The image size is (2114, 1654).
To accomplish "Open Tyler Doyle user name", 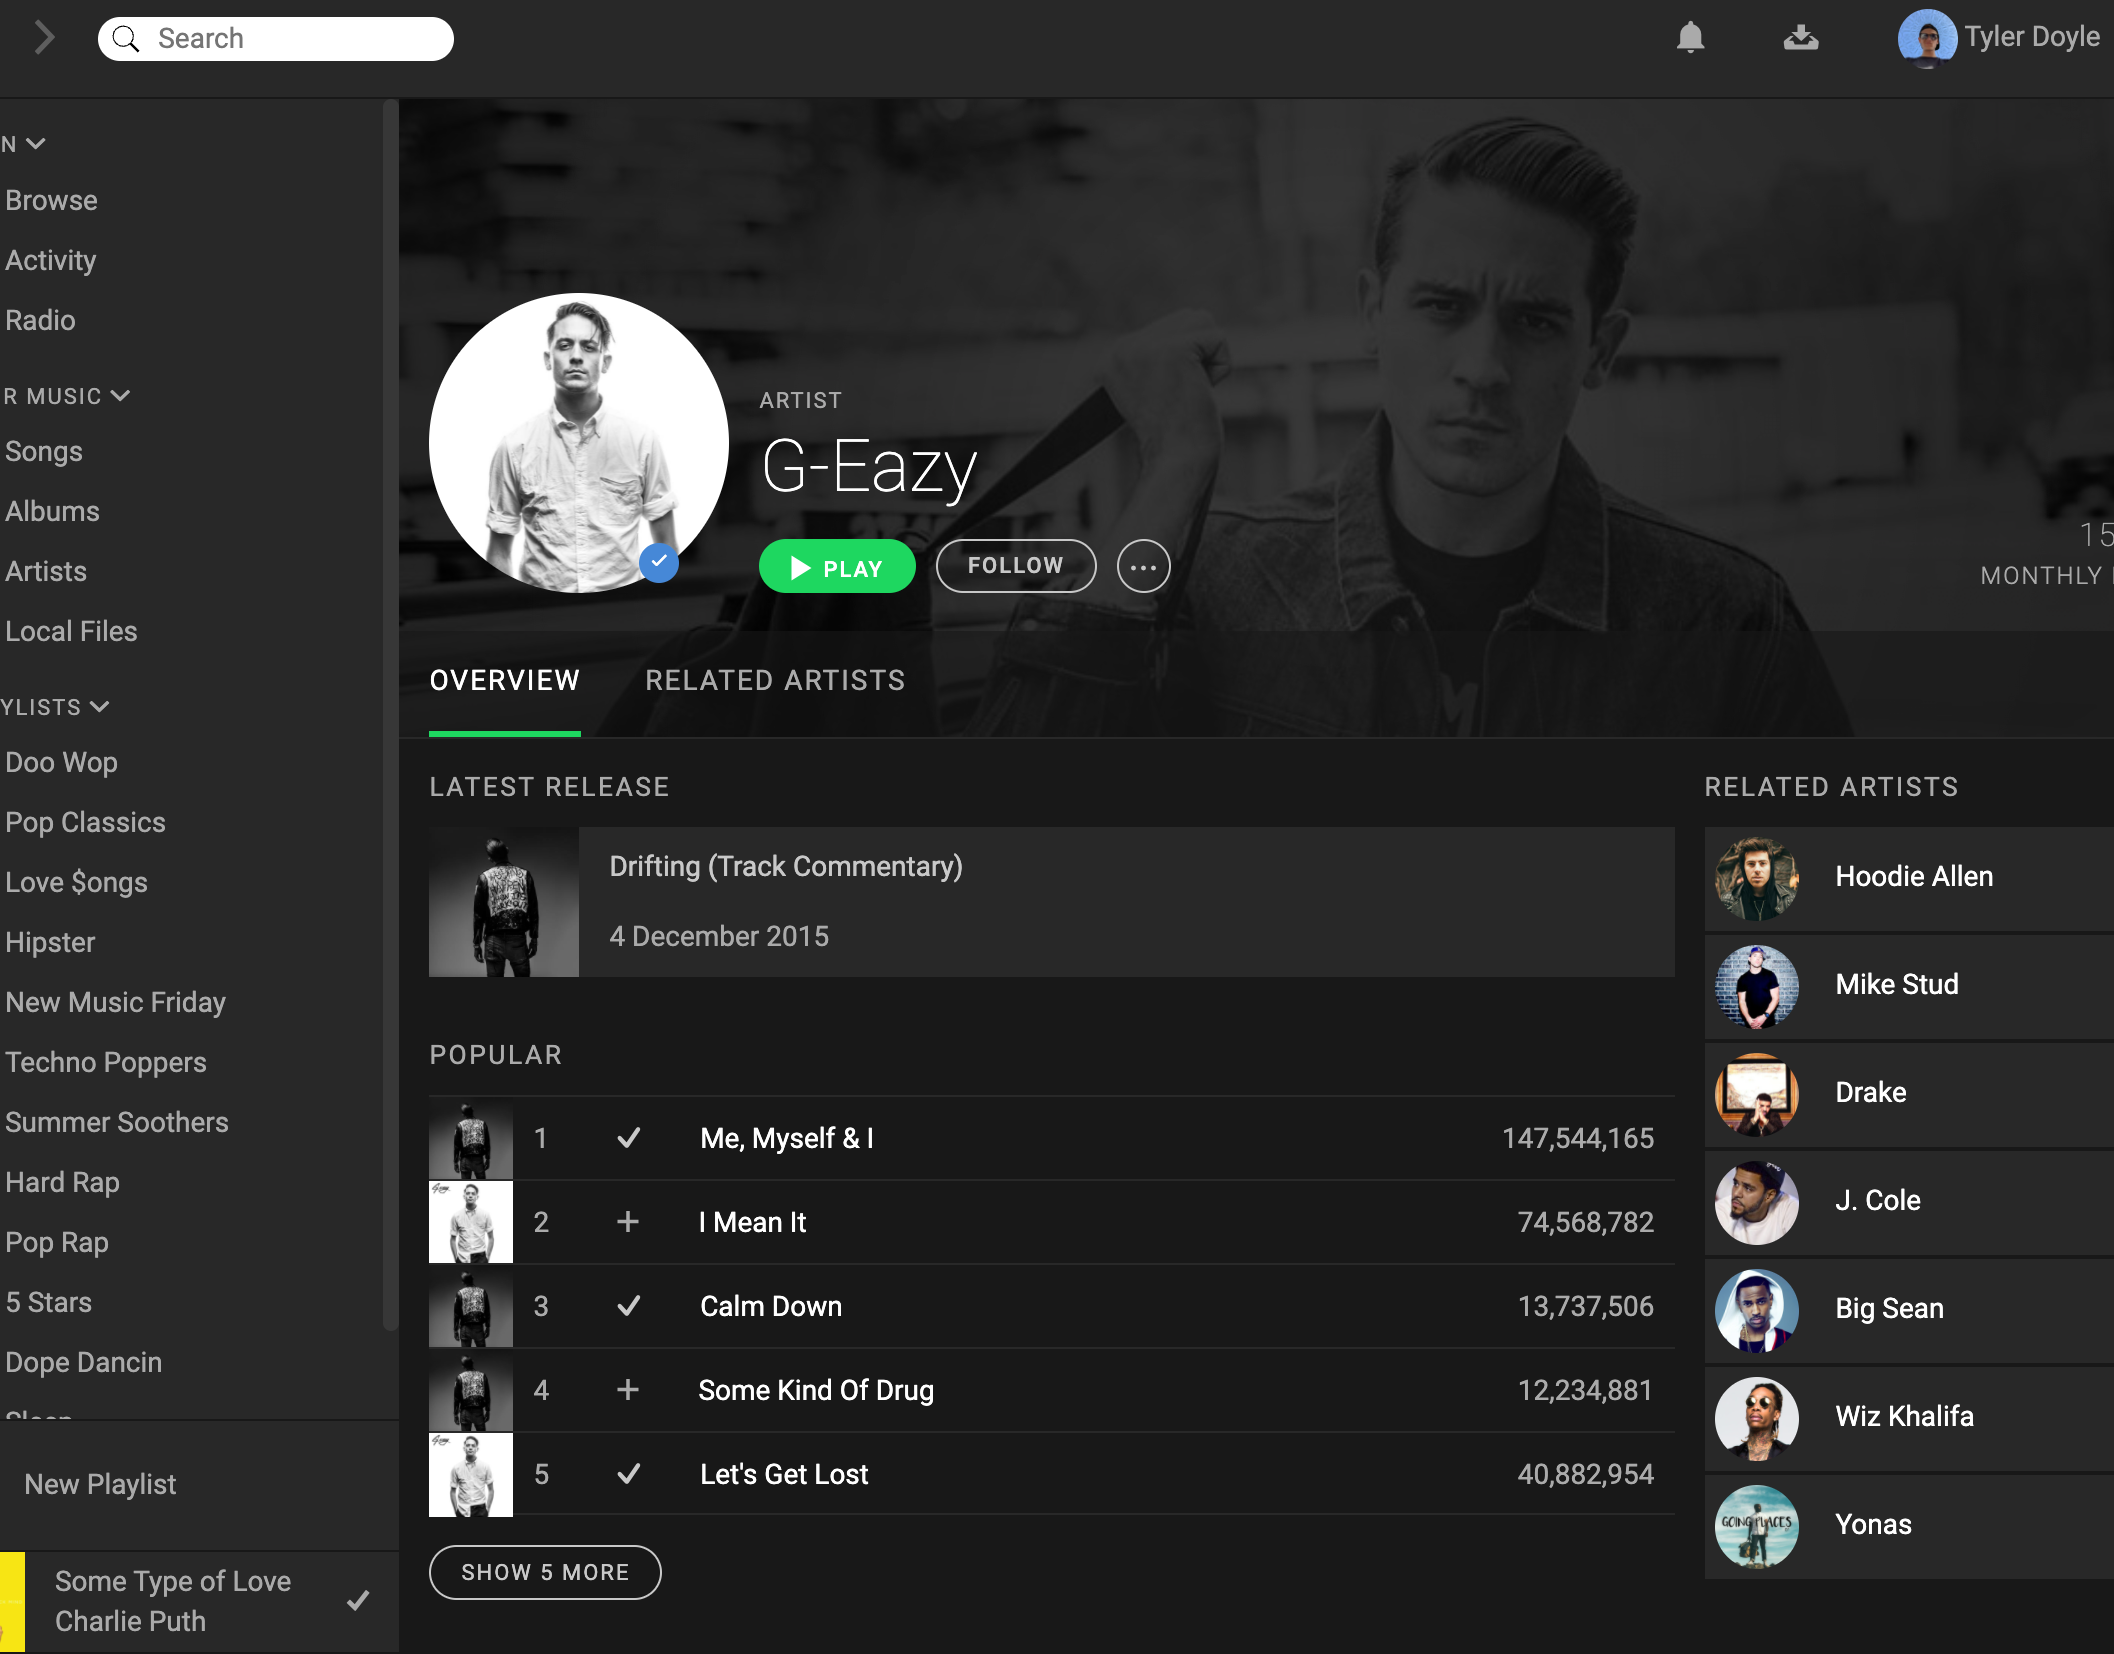I will (2032, 37).
